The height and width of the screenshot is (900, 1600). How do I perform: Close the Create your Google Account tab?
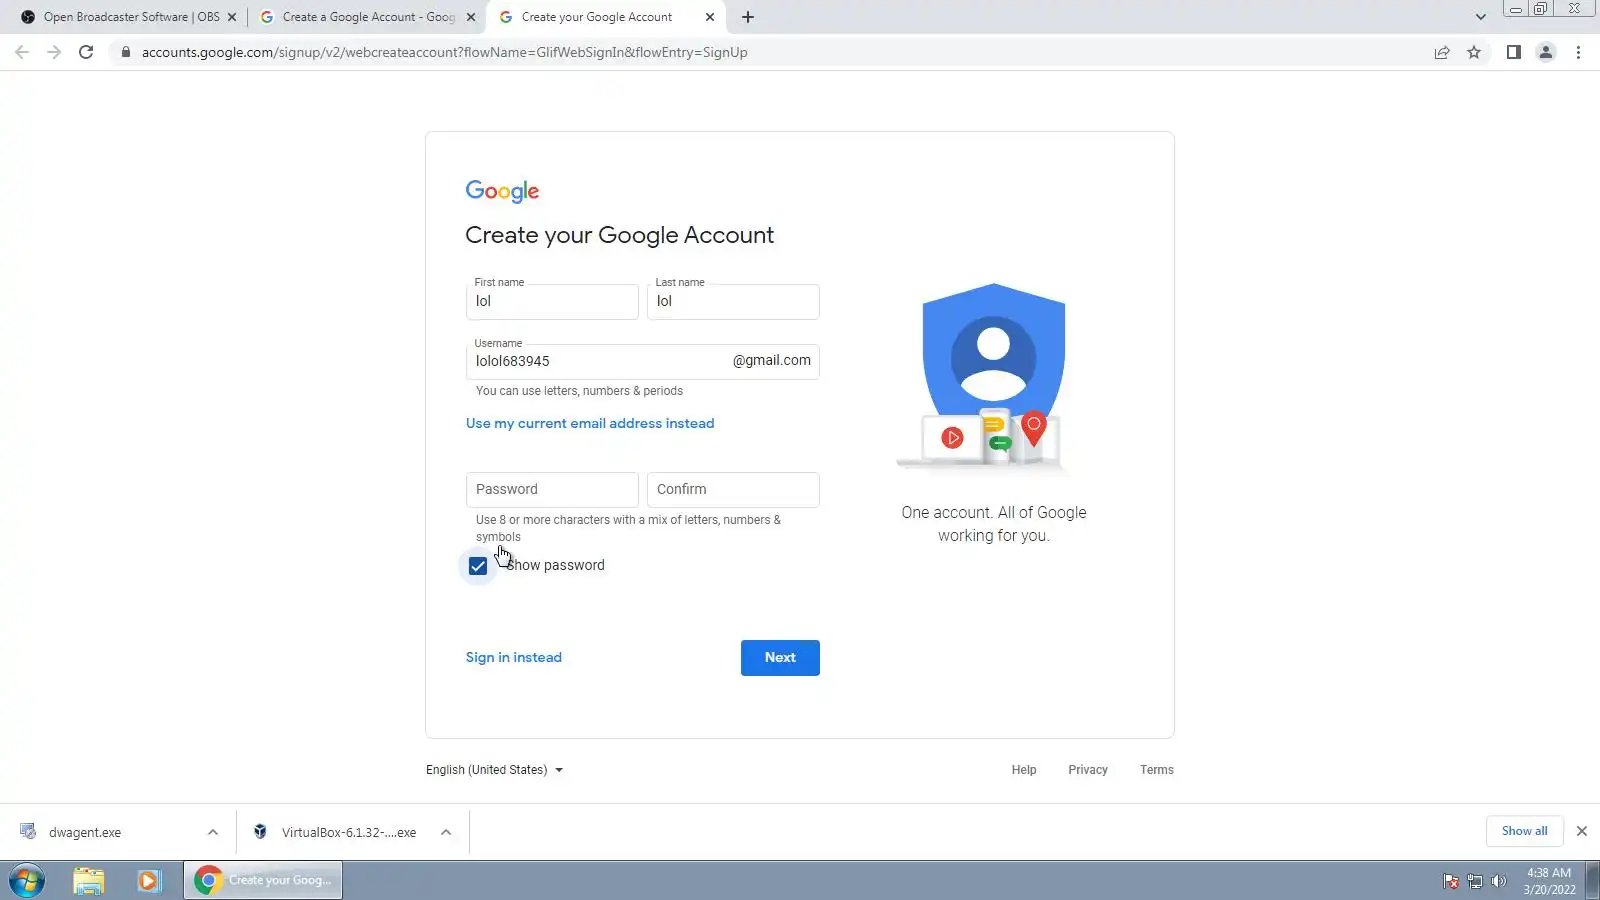pos(710,17)
